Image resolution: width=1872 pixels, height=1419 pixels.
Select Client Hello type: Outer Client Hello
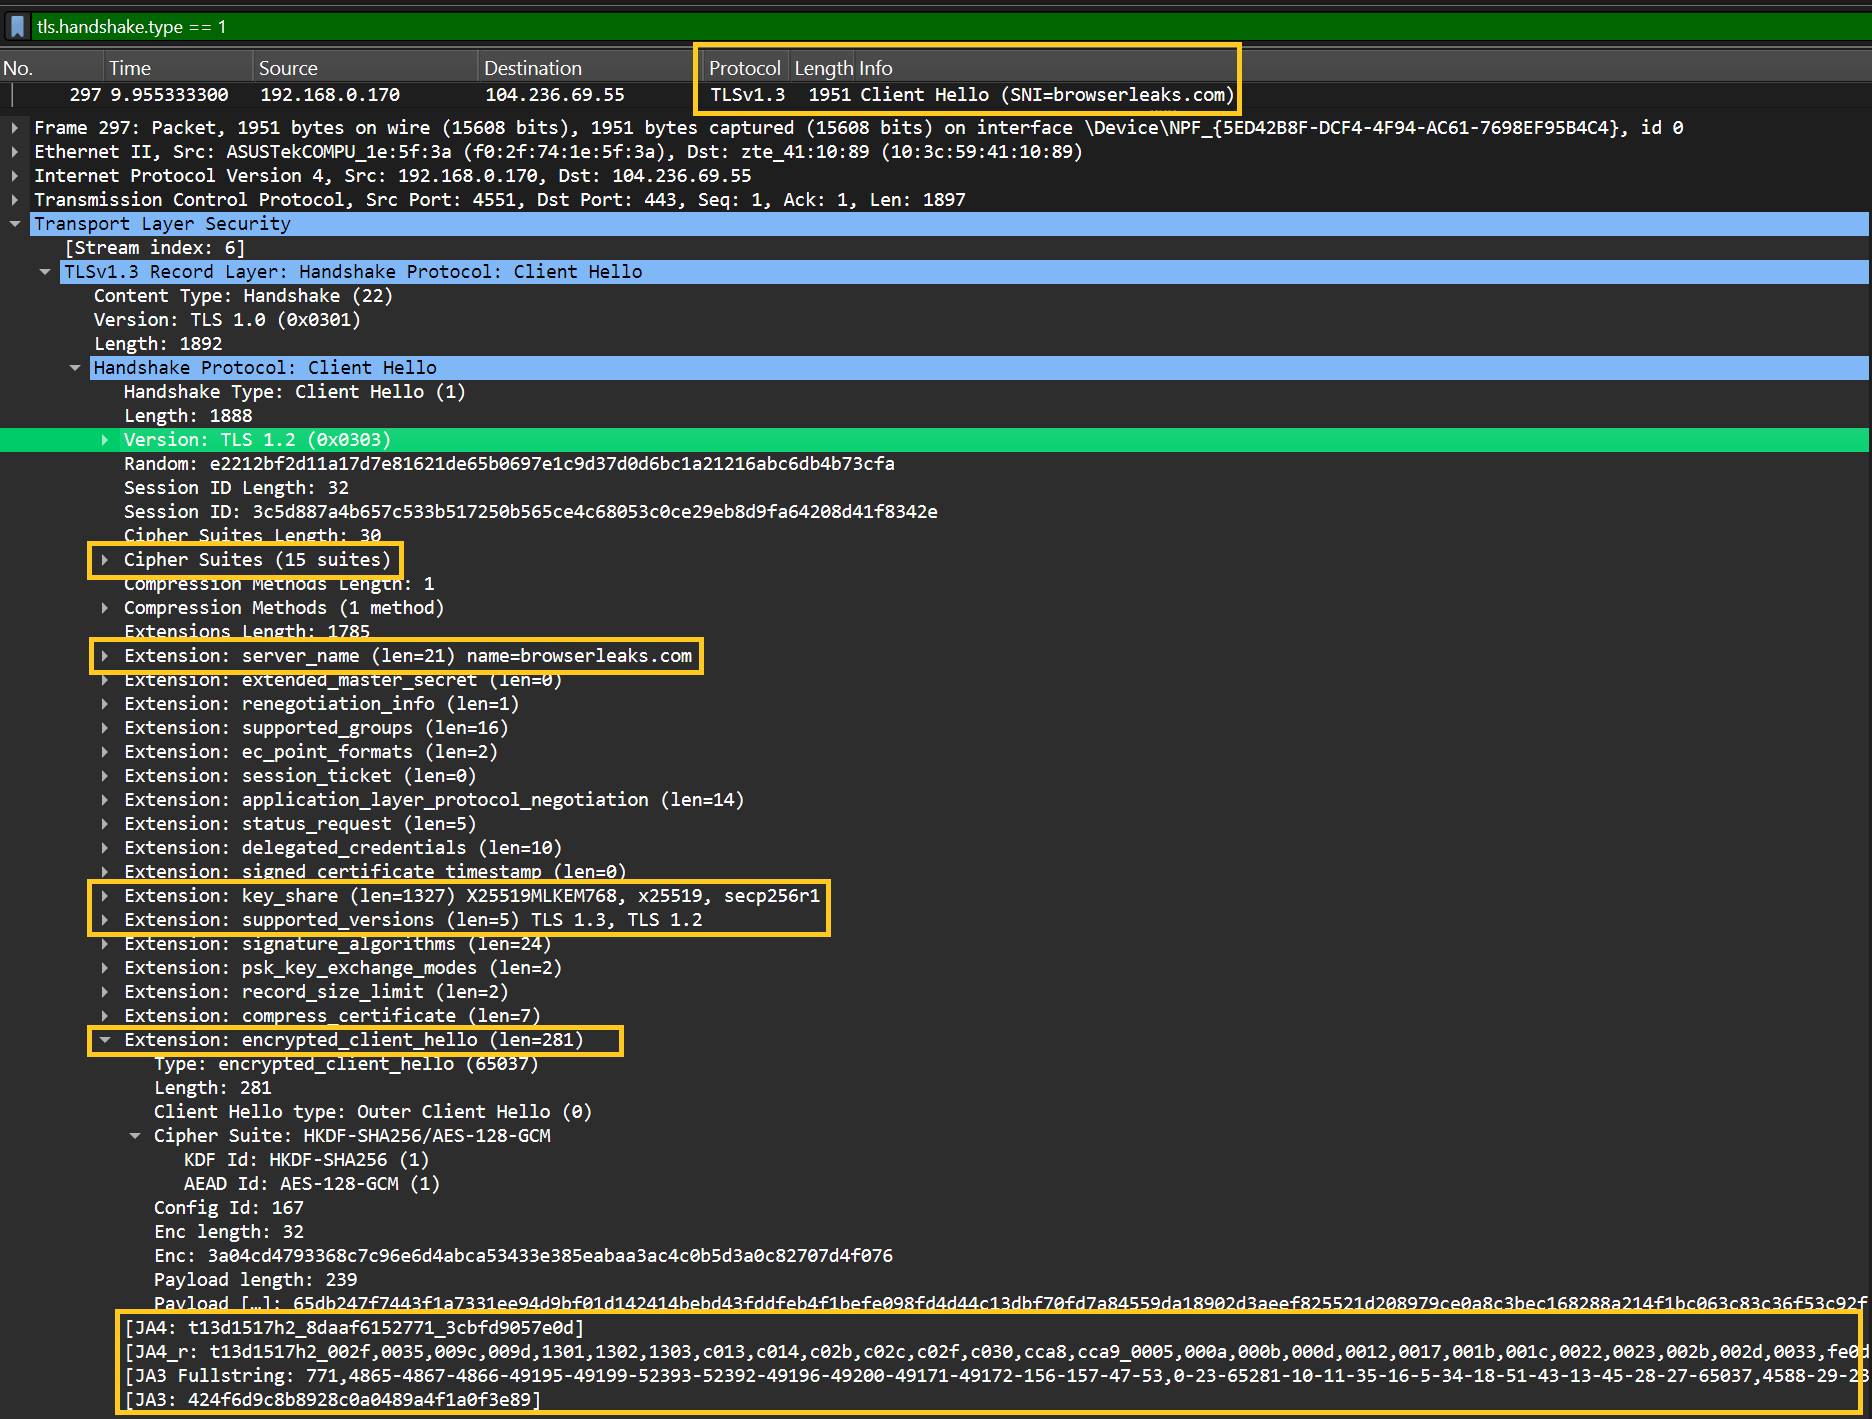pyautogui.click(x=373, y=1112)
